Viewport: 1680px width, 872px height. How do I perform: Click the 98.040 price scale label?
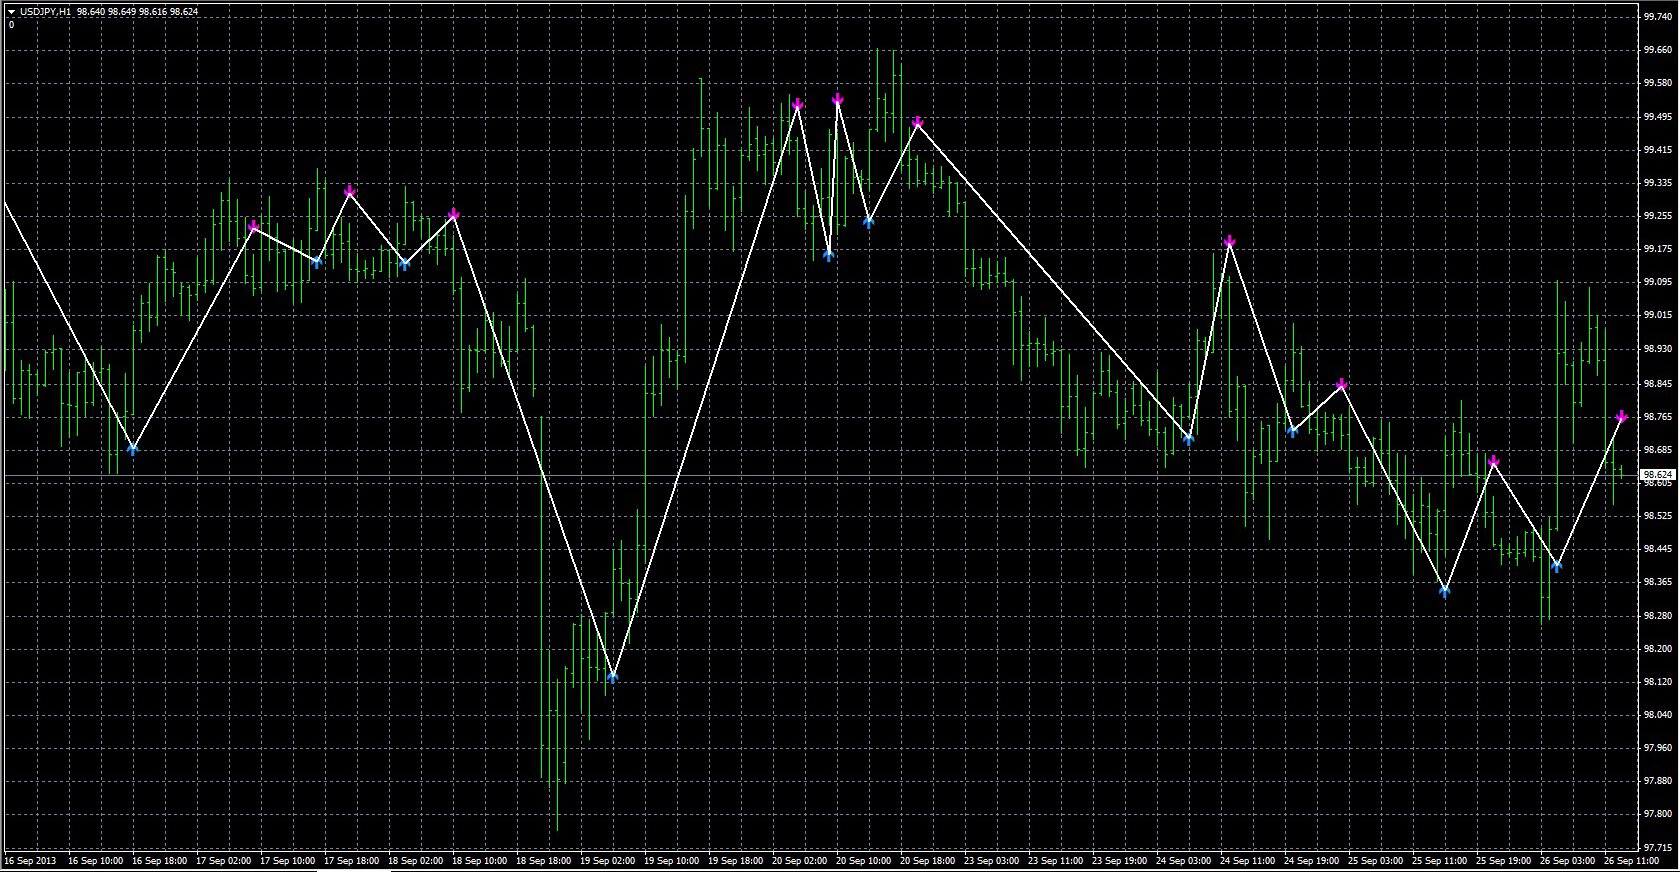[1657, 715]
